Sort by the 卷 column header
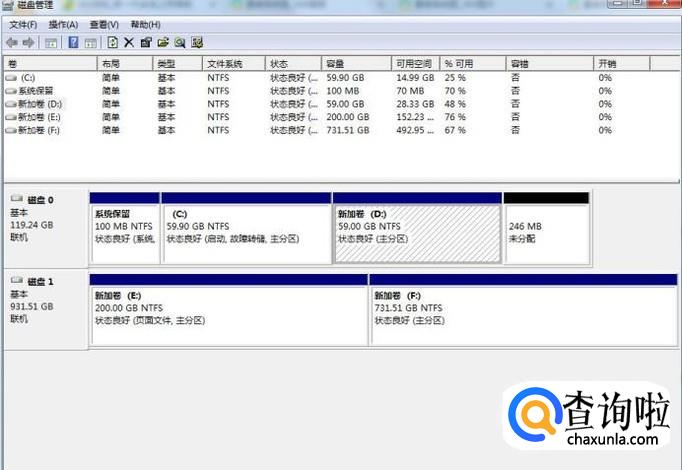 pyautogui.click(x=50, y=64)
